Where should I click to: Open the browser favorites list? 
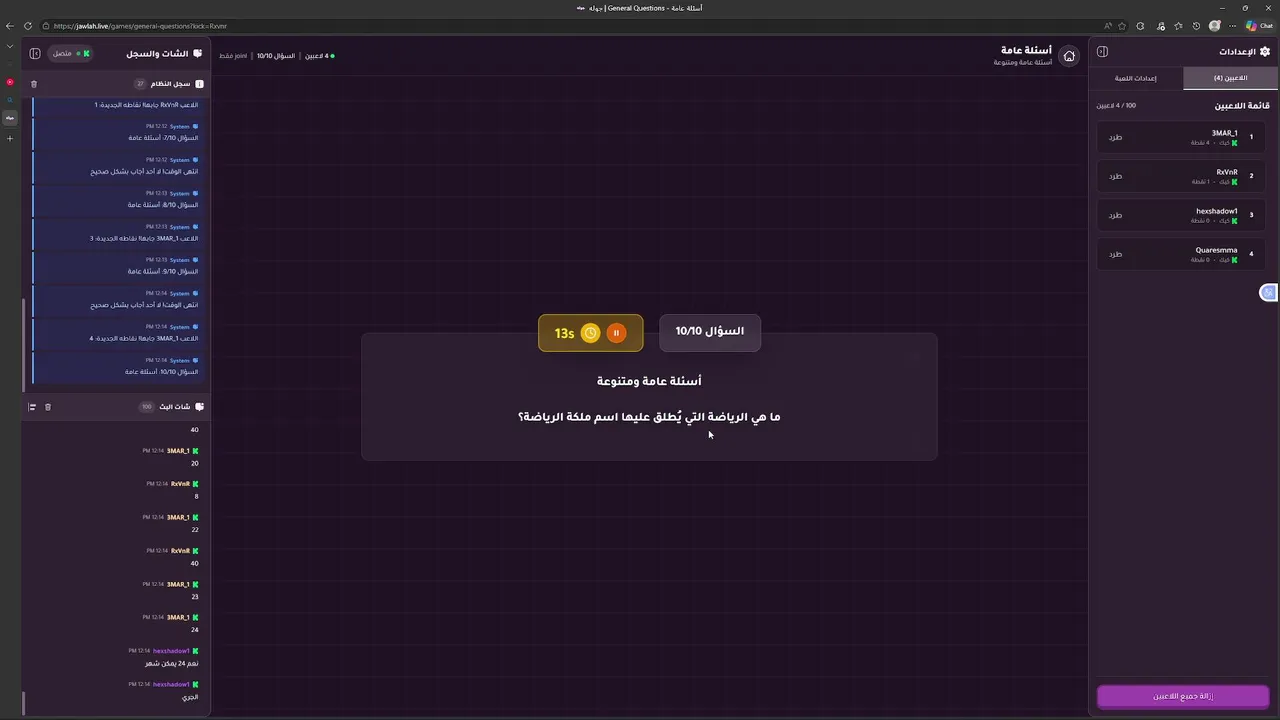click(x=1178, y=26)
